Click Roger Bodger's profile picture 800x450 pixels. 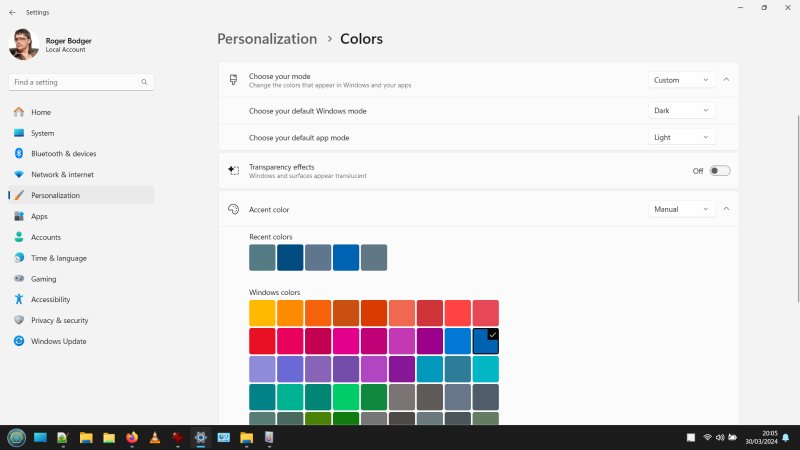pyautogui.click(x=23, y=44)
